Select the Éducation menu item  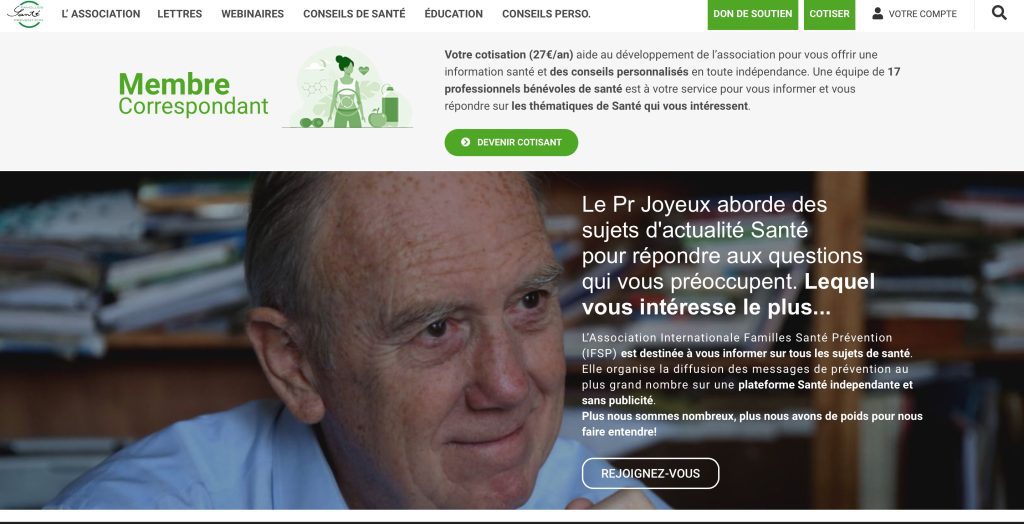pos(453,14)
